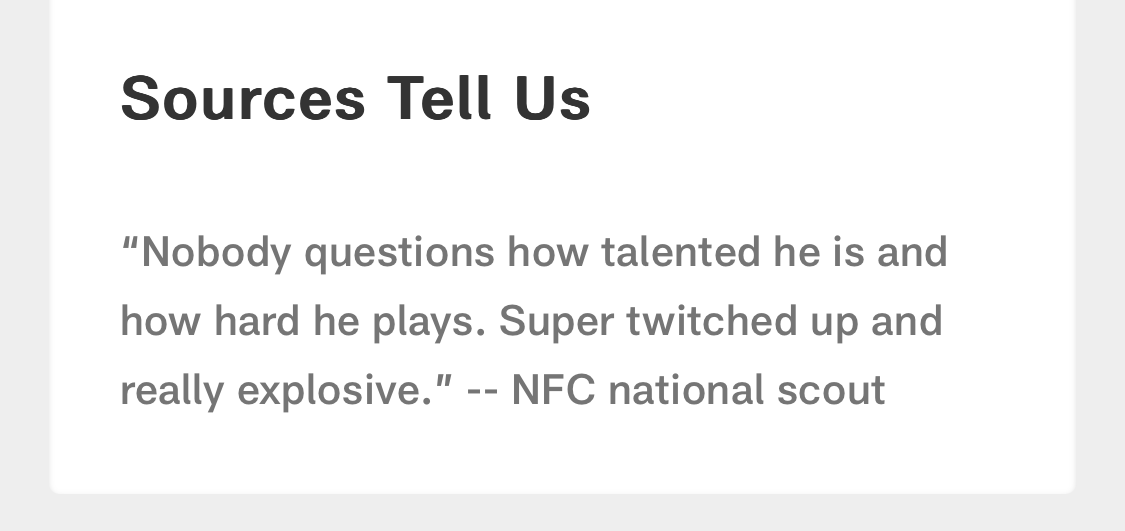Click the word "questions" in the quote
The height and width of the screenshot is (531, 1125).
point(399,252)
